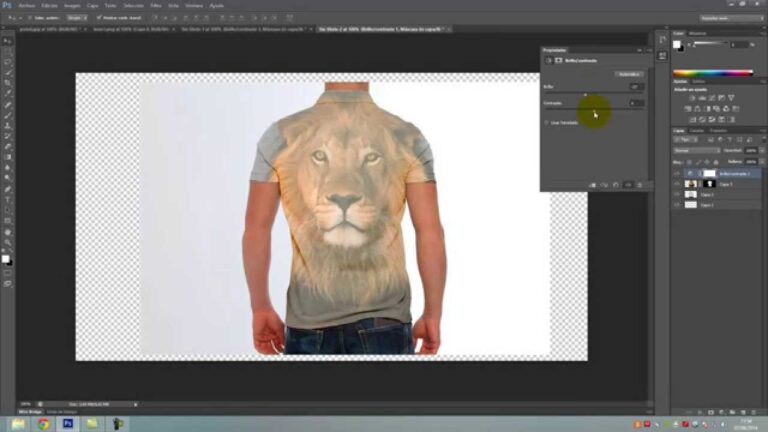Select the Brush tool
This screenshot has height=432, width=768.
[x=7, y=116]
